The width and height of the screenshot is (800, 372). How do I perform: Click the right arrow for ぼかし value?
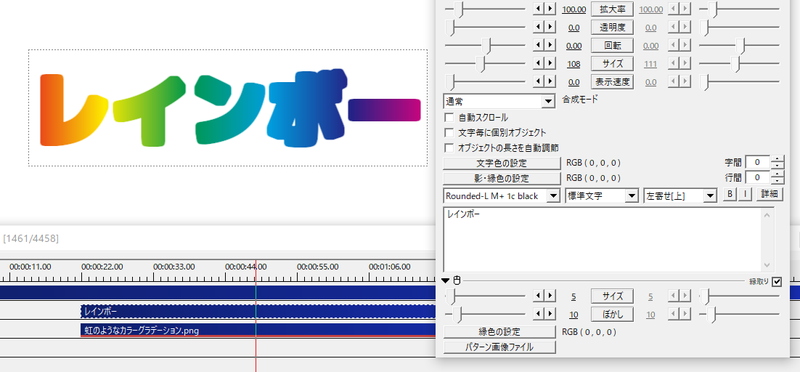pos(550,313)
